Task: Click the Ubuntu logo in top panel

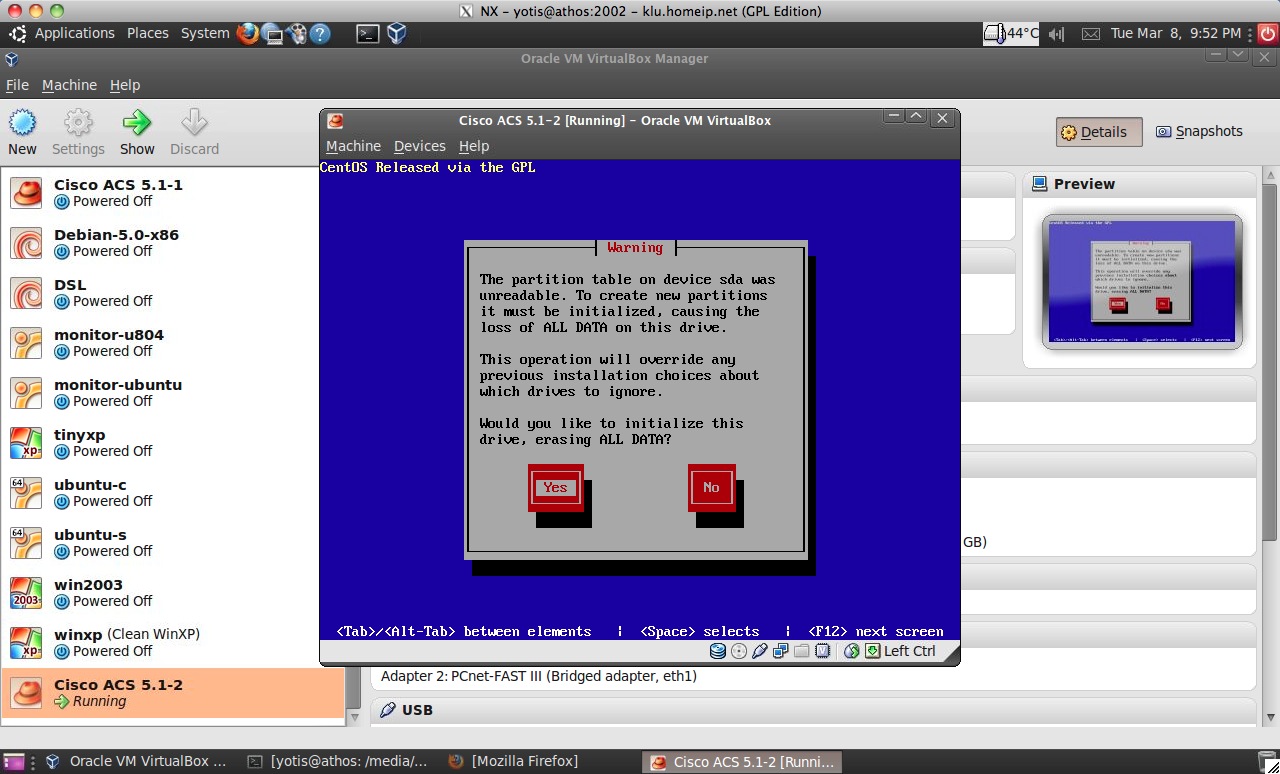Action: point(17,33)
